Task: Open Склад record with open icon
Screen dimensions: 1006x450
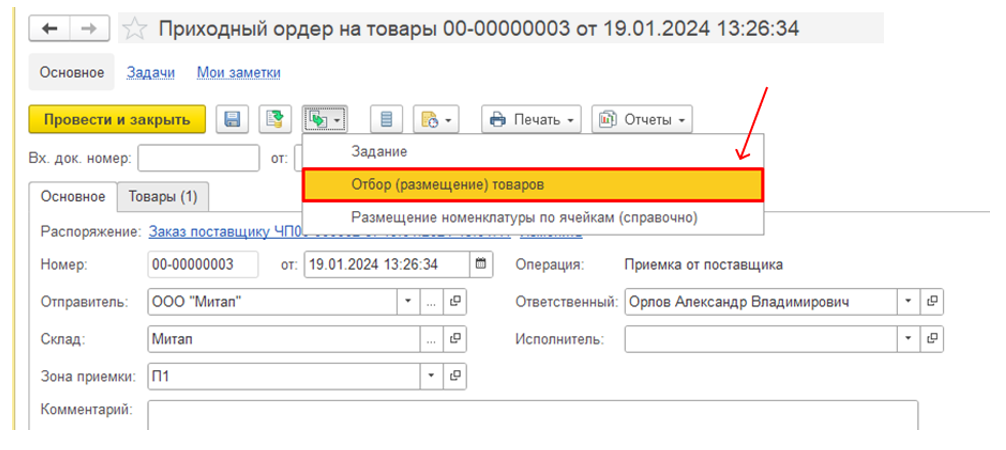Action: (x=455, y=340)
